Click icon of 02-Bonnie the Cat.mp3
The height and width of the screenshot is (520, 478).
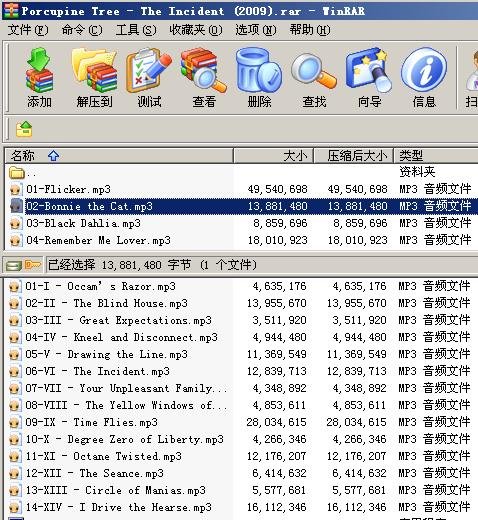(16, 206)
